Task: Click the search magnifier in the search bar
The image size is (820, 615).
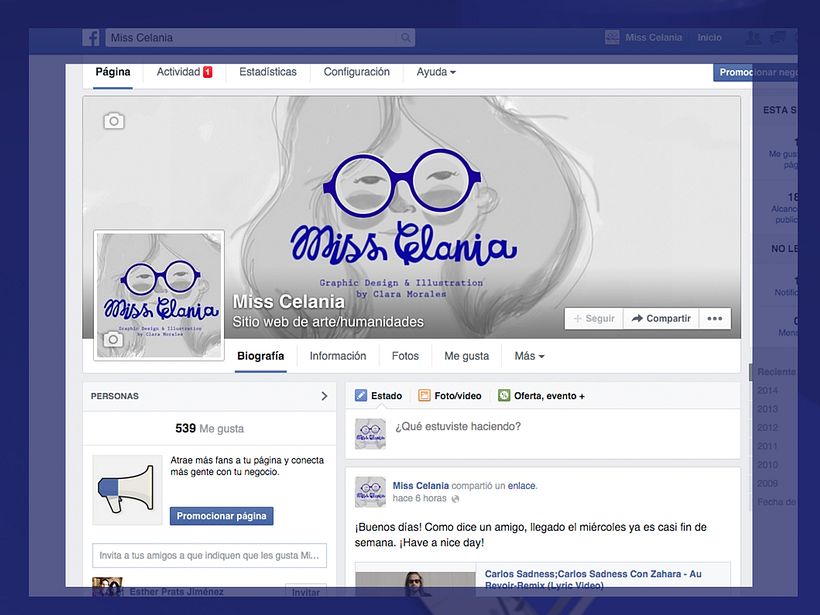Action: click(404, 37)
